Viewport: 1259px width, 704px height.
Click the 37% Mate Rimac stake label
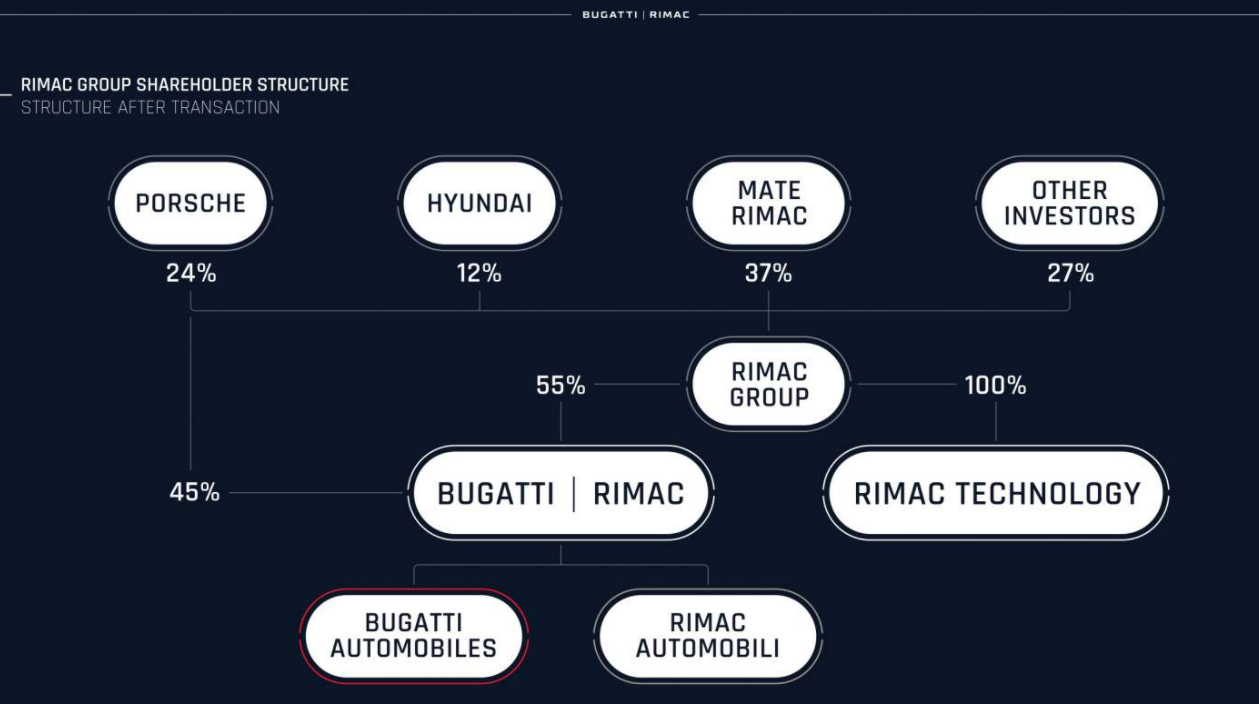click(768, 273)
